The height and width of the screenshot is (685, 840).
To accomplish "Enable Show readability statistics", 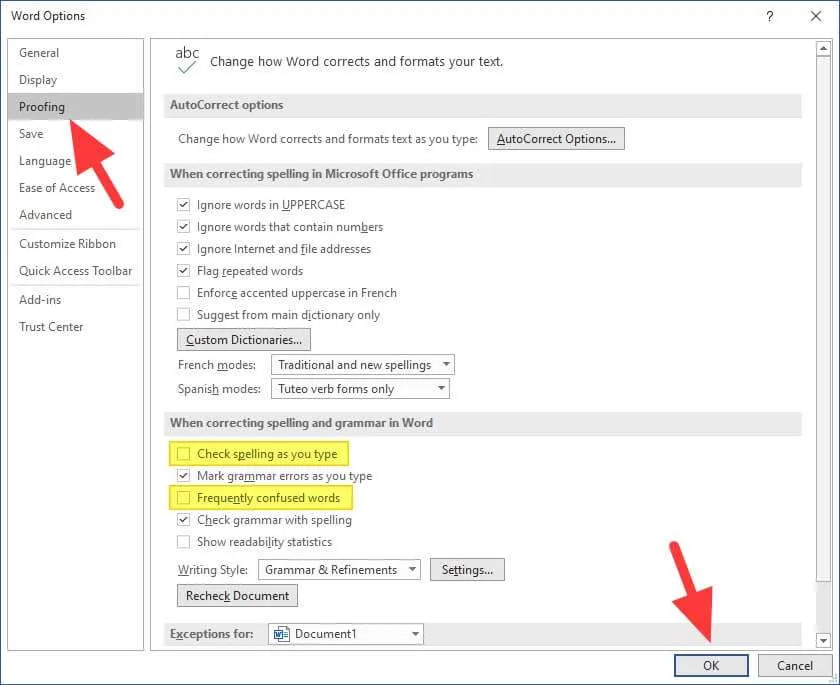I will click(183, 541).
